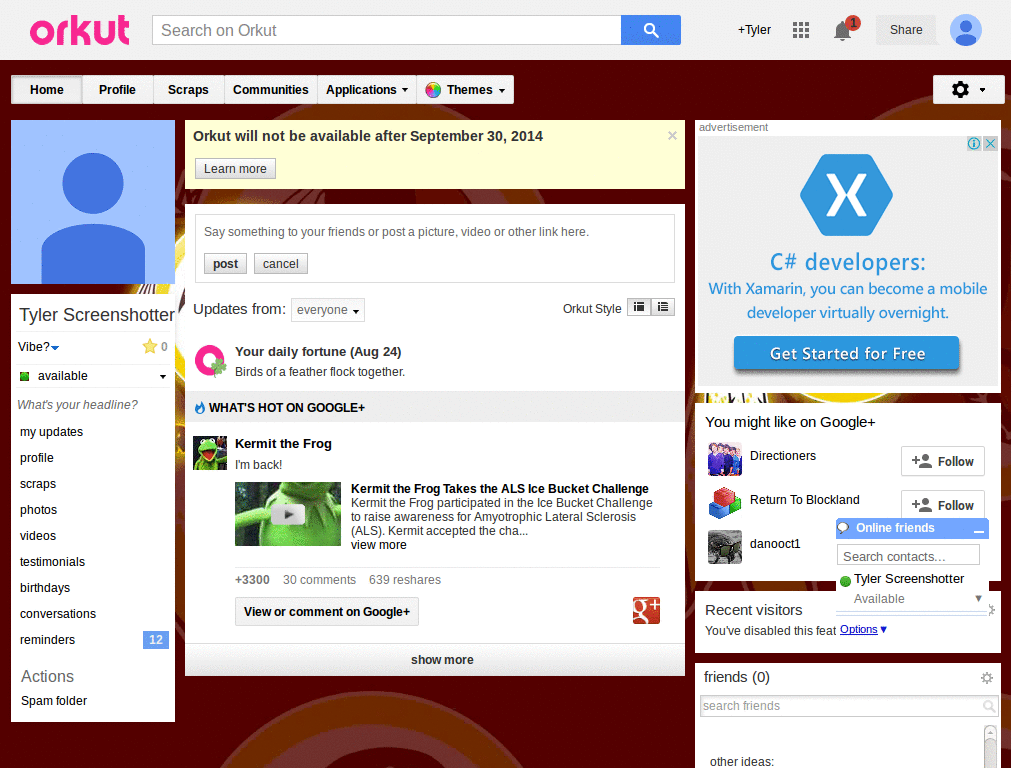
Task: Open the settings gear dropdown button
Action: pyautogui.click(x=968, y=89)
